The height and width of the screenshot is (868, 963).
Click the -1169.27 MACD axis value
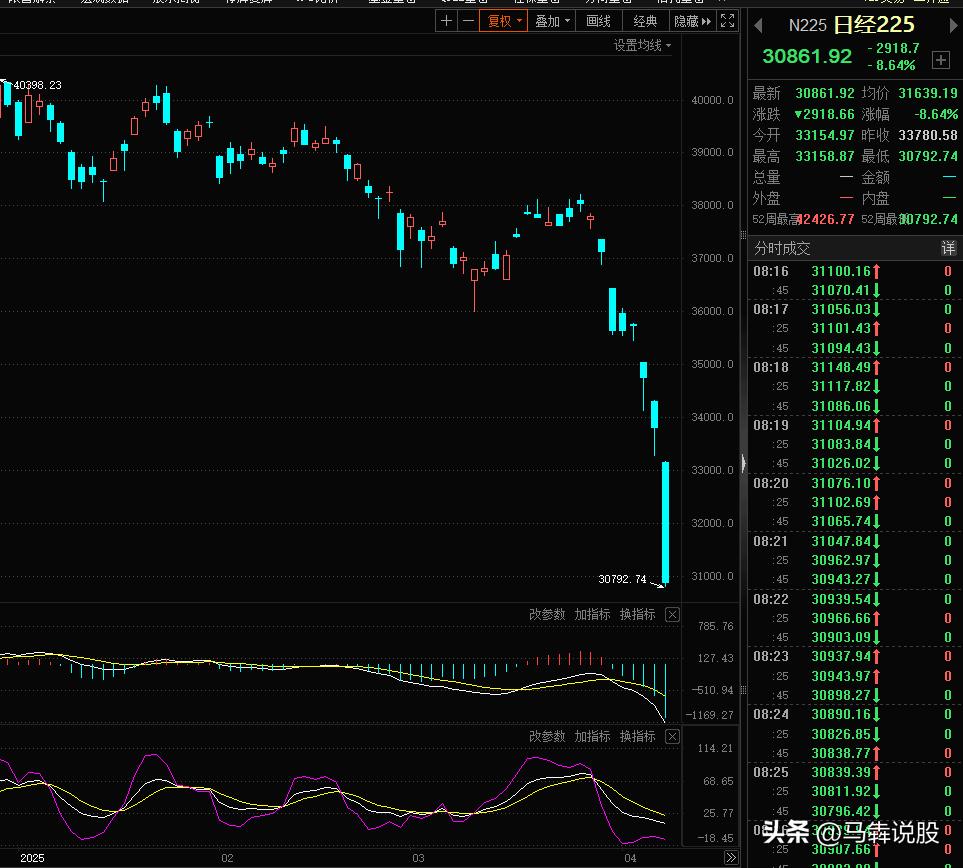[709, 715]
